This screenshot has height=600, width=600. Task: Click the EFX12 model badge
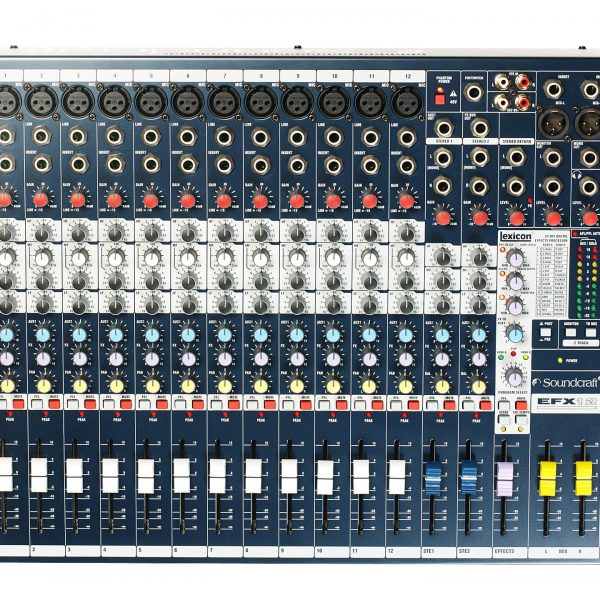point(566,402)
